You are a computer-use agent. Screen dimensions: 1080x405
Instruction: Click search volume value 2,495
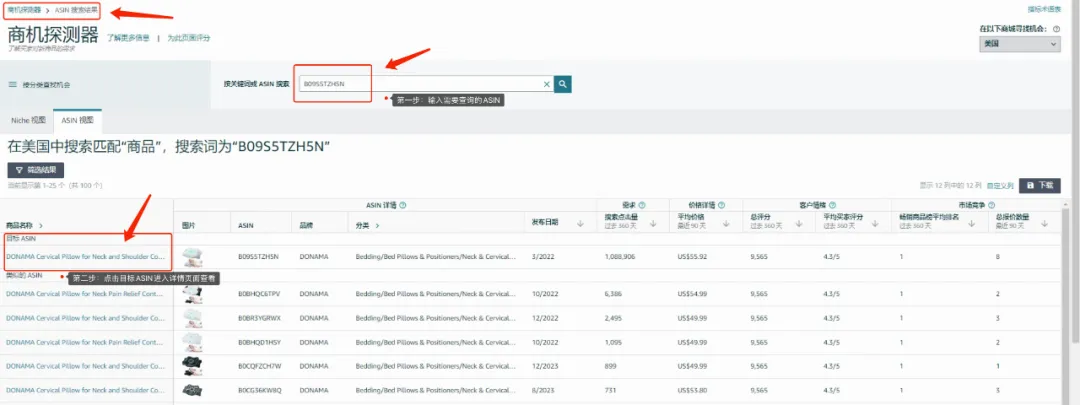click(x=613, y=318)
